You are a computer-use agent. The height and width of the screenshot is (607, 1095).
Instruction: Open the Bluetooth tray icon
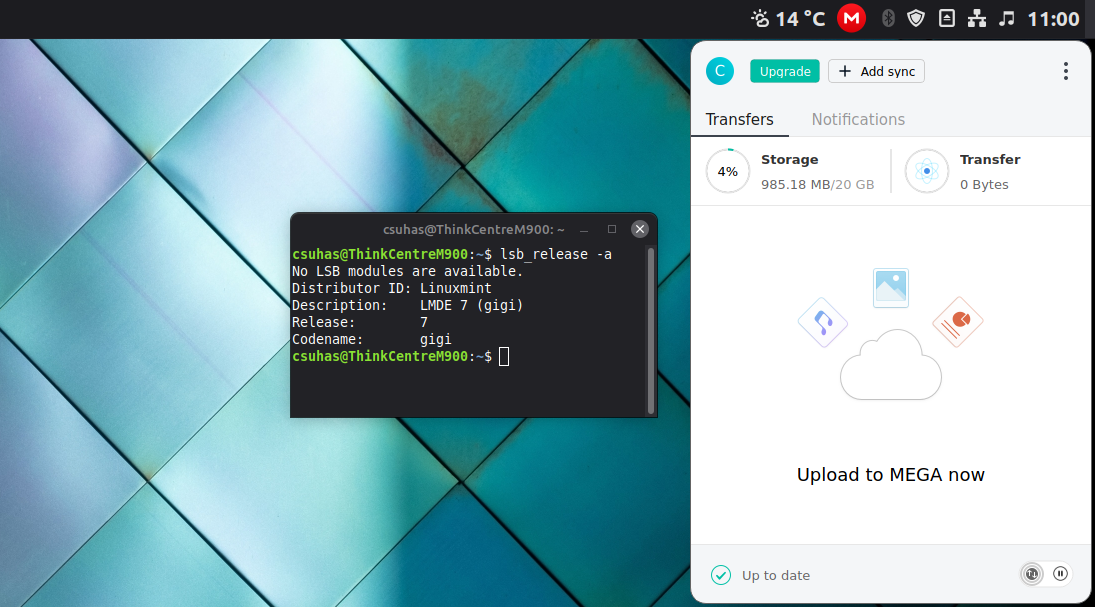pyautogui.click(x=887, y=18)
